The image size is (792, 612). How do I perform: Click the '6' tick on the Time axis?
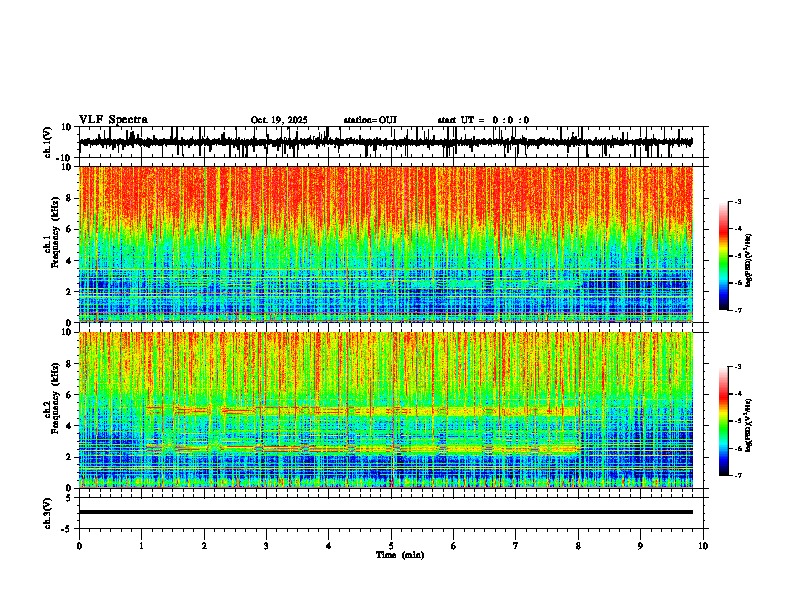[454, 546]
